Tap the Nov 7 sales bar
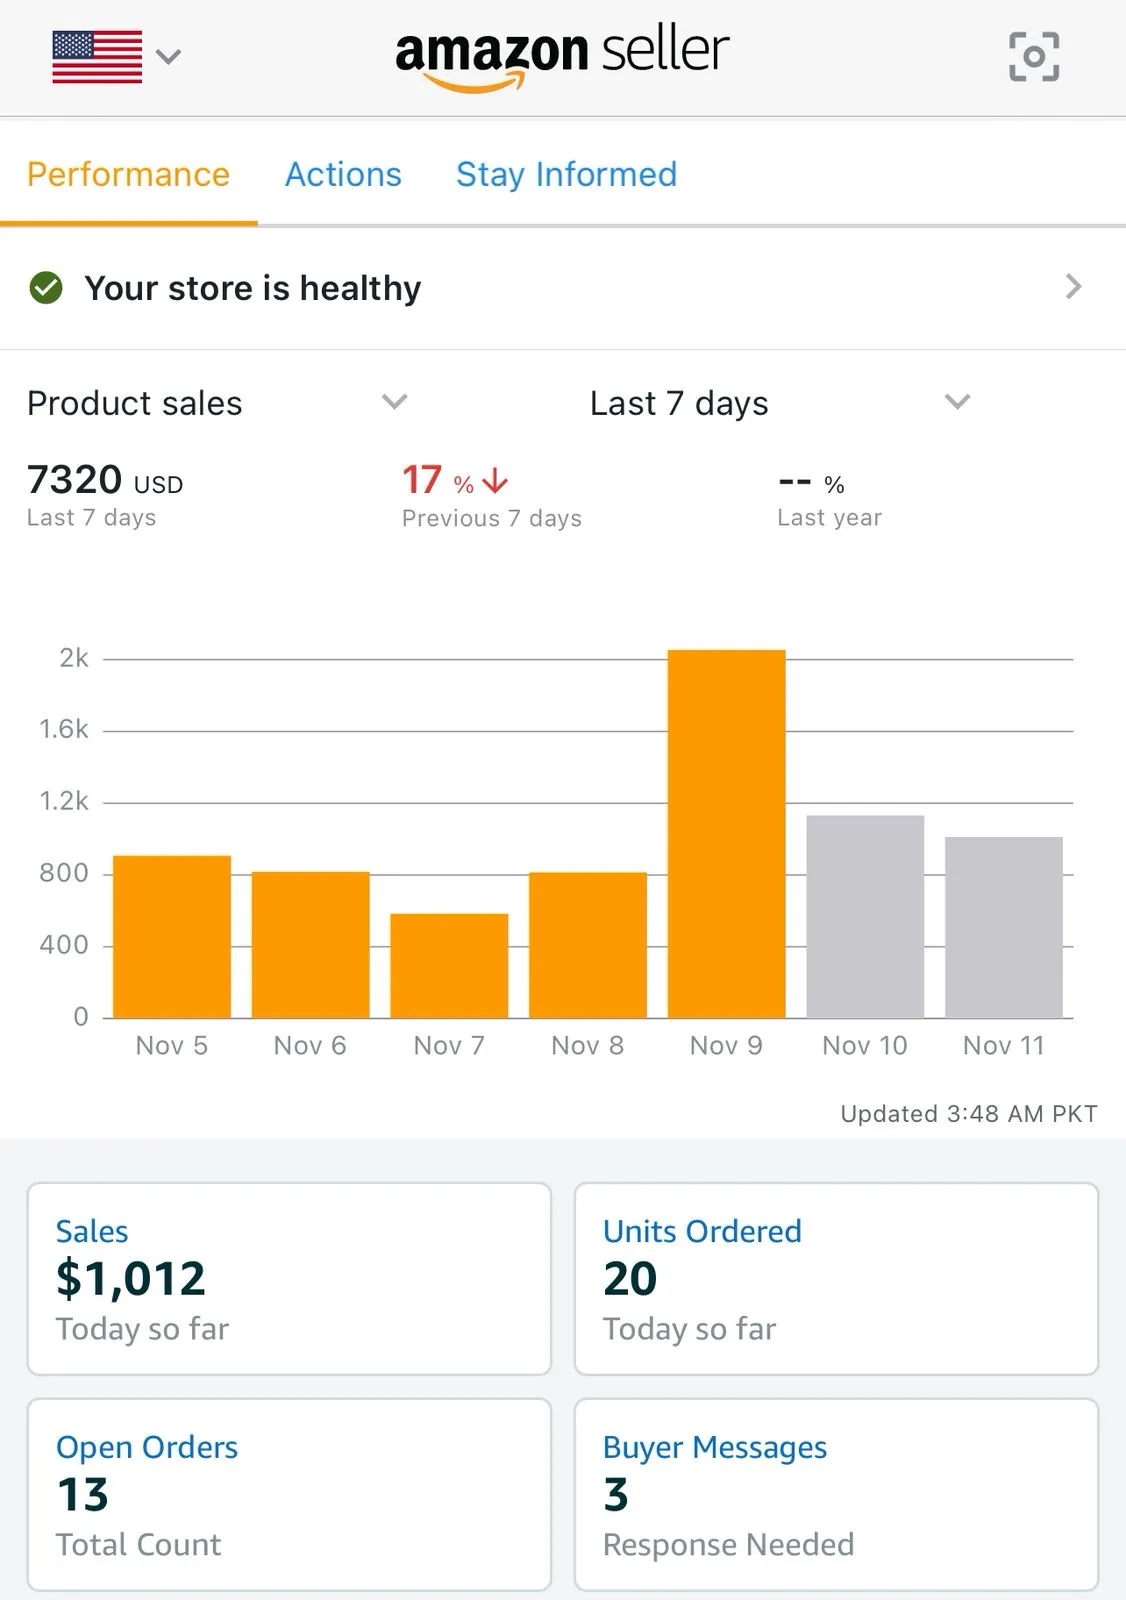This screenshot has width=1126, height=1600. (449, 966)
